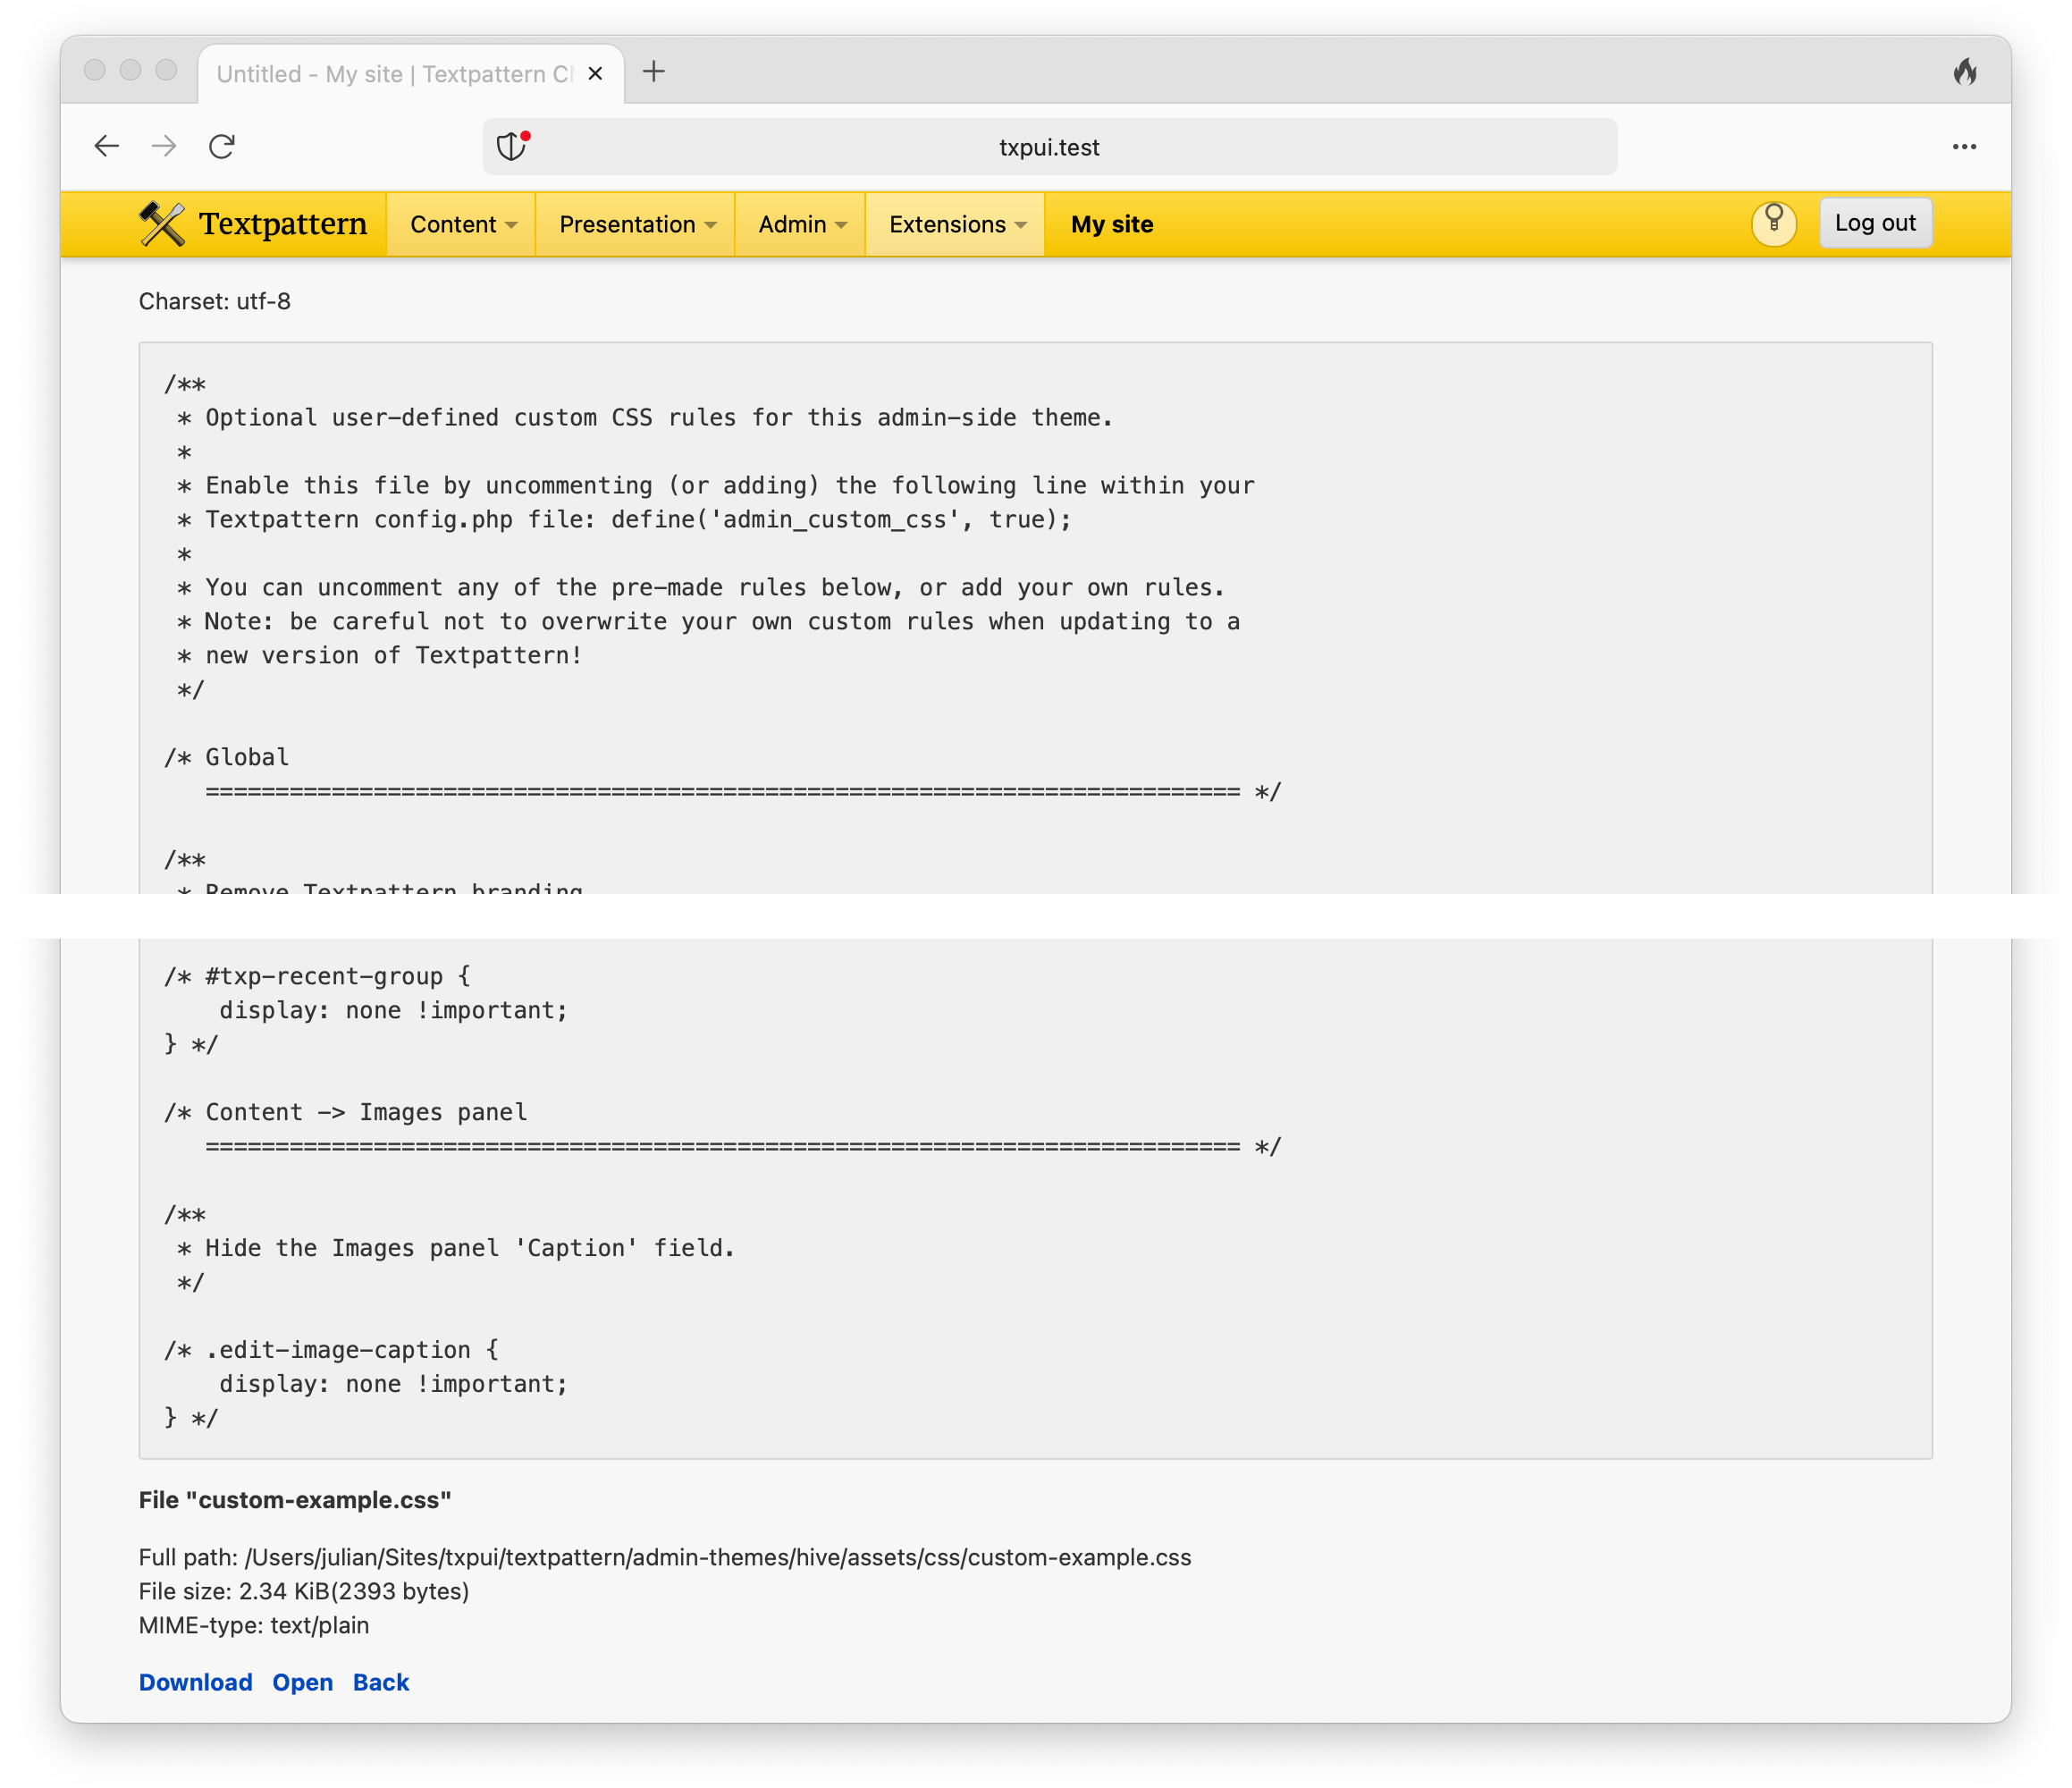Expand the Content dropdown menu
The image size is (2072, 1788).
(x=462, y=224)
